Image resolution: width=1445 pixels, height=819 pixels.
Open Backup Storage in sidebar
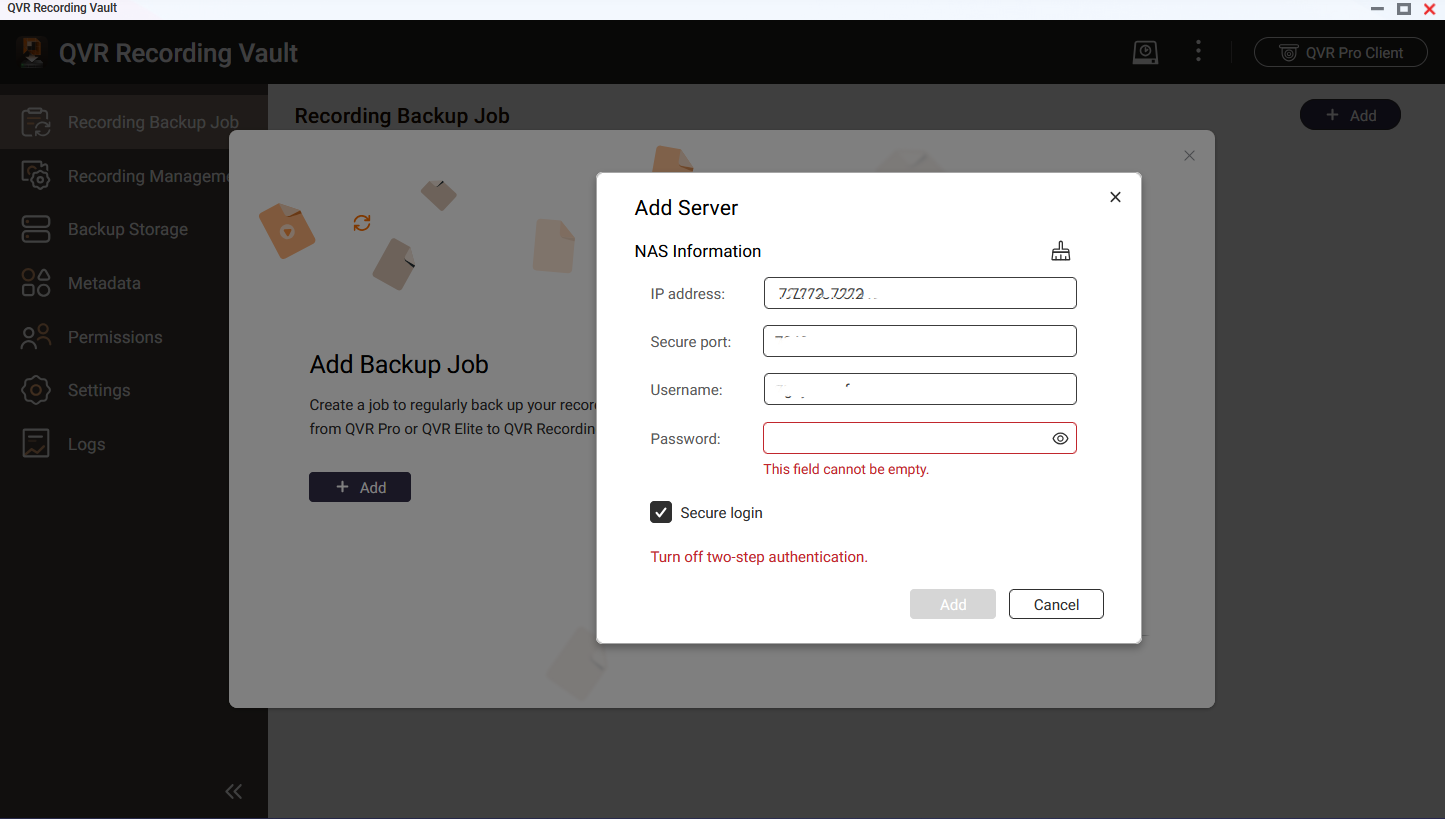tap(134, 229)
